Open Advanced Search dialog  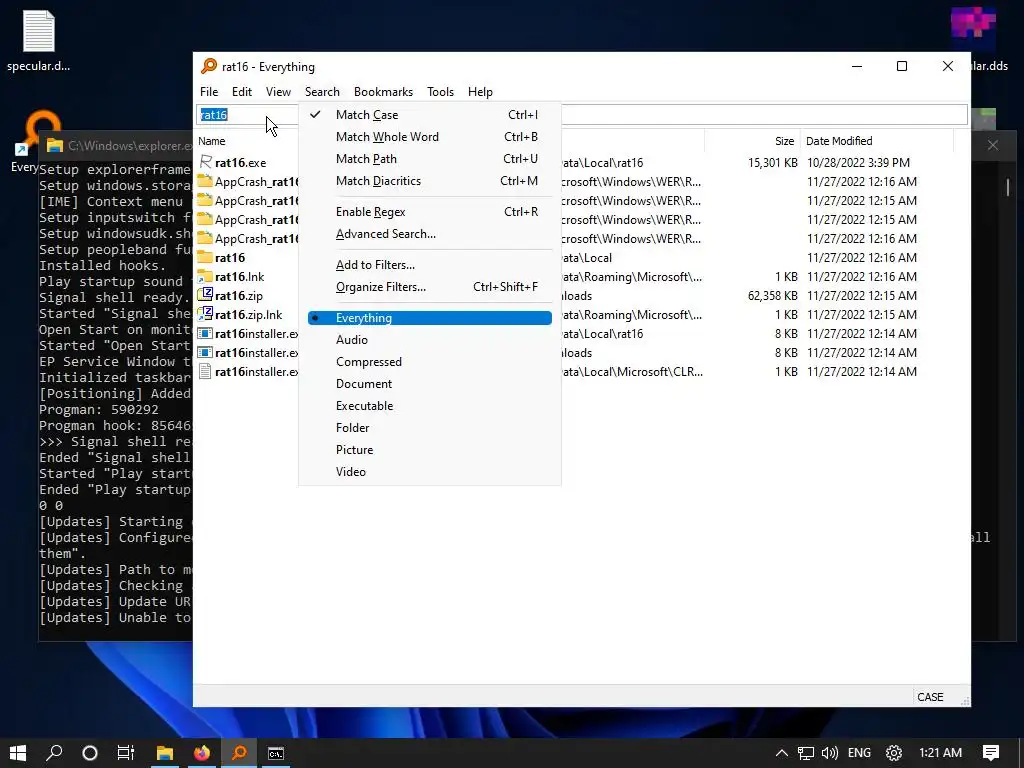coord(430,234)
